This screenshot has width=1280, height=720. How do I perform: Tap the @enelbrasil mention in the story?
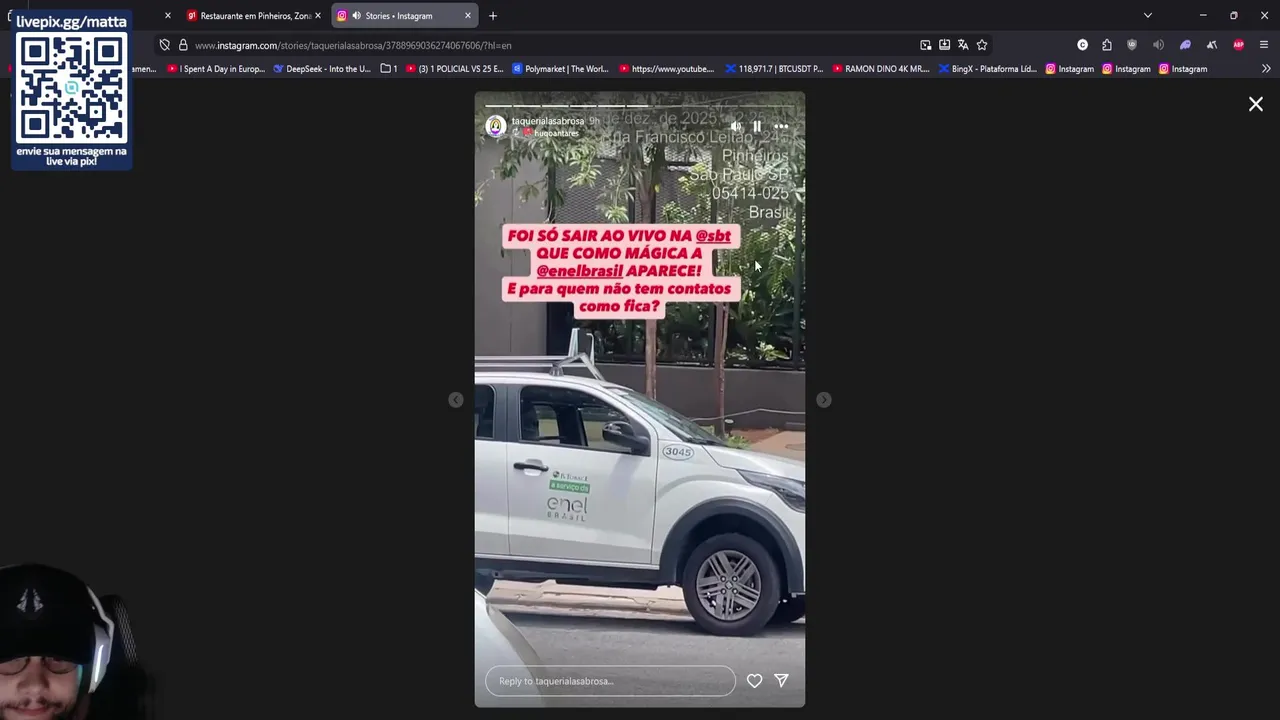[579, 271]
